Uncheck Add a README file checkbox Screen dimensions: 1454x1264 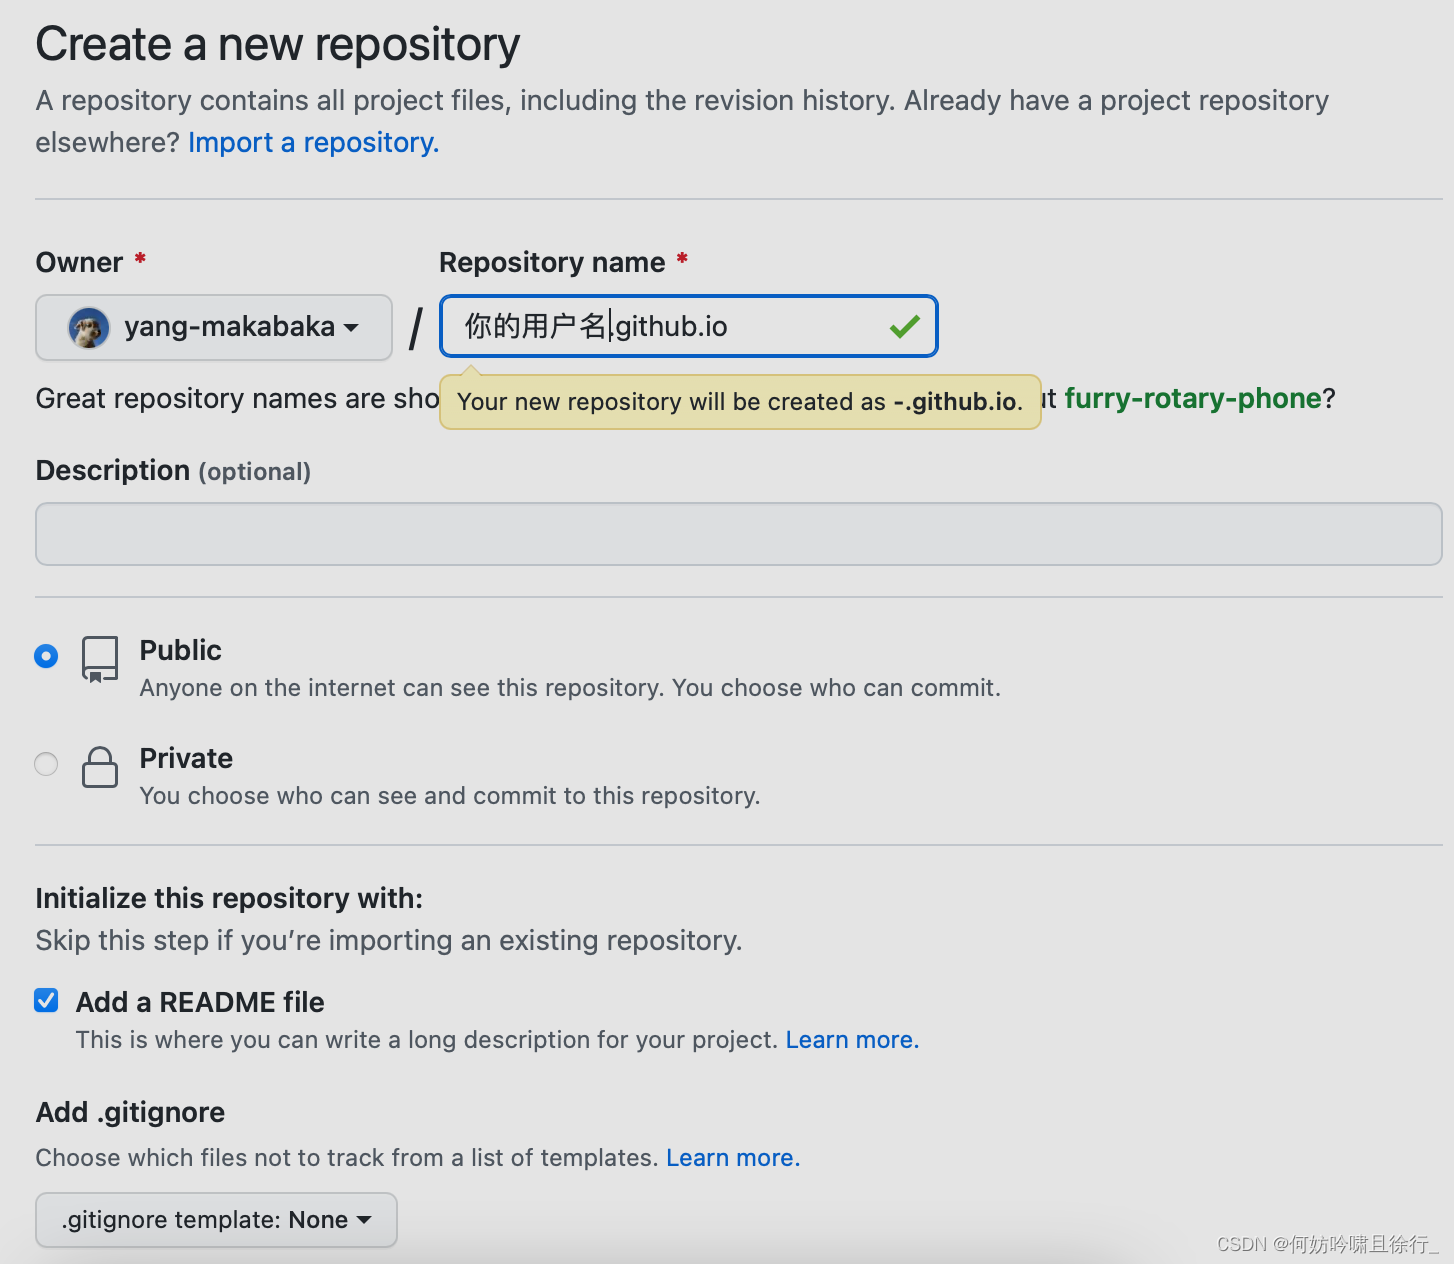tap(46, 1000)
